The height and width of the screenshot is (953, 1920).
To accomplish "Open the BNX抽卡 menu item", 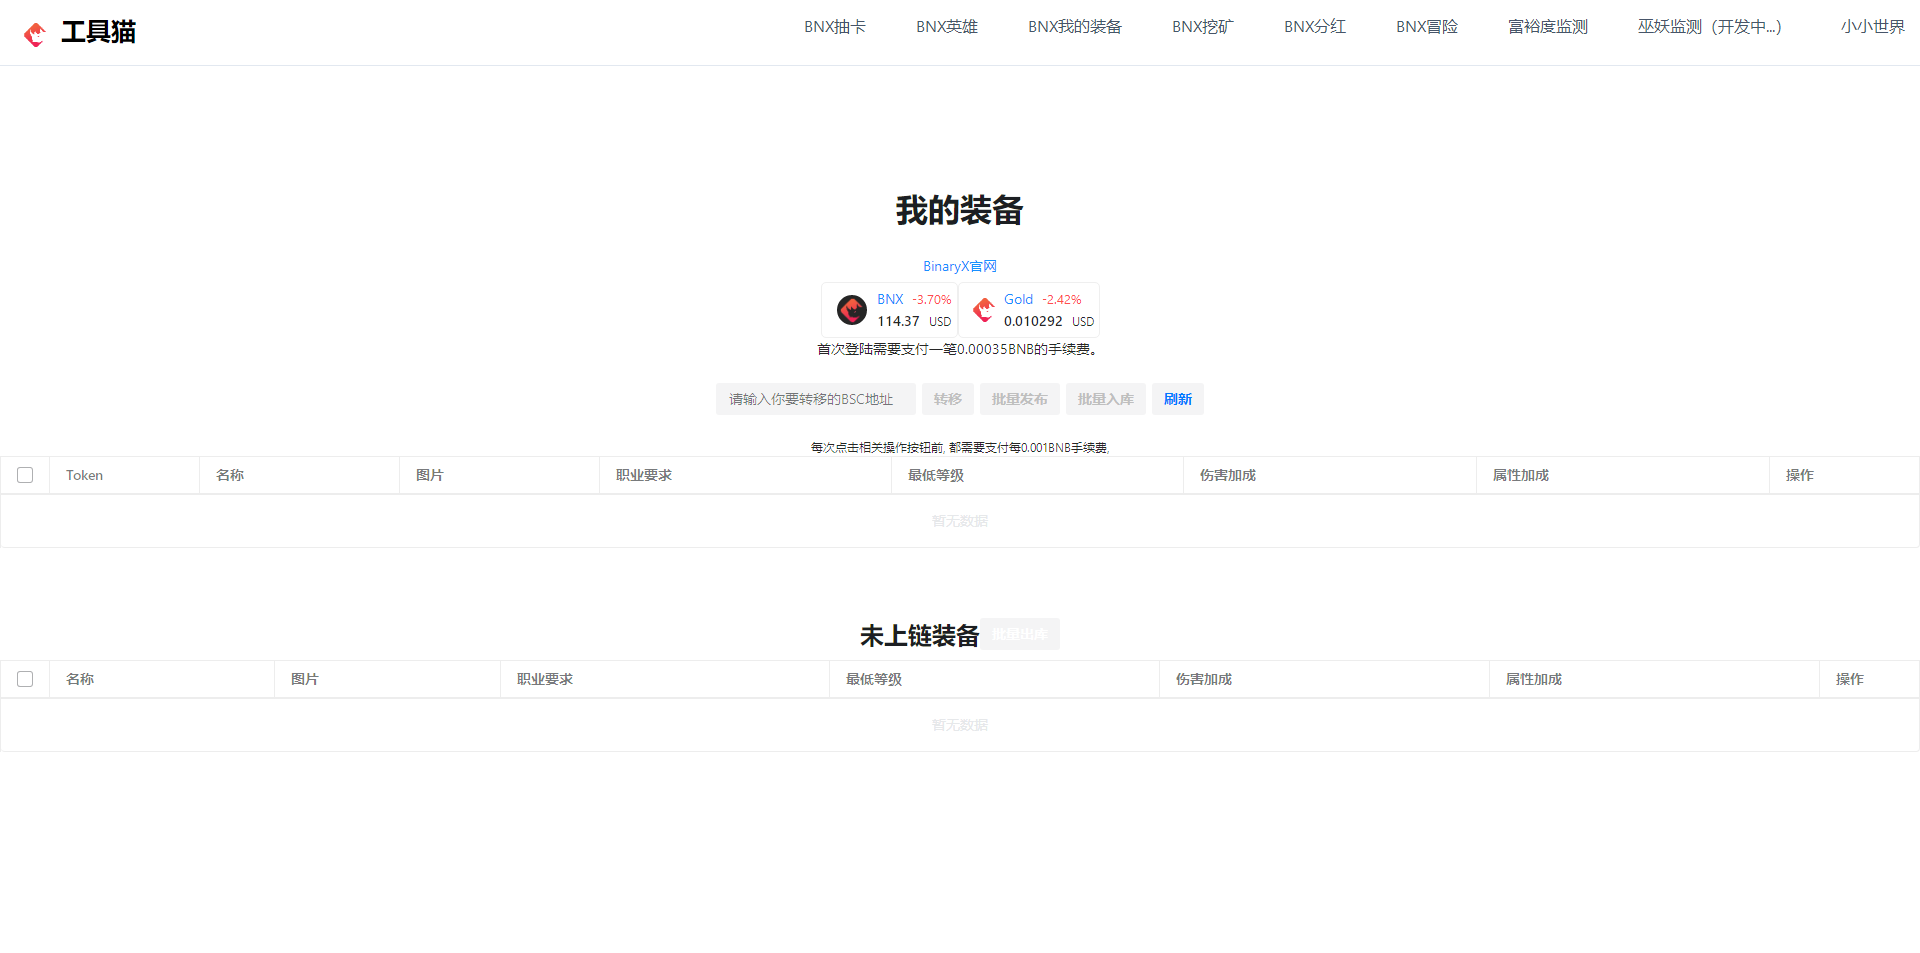I will pos(835,27).
